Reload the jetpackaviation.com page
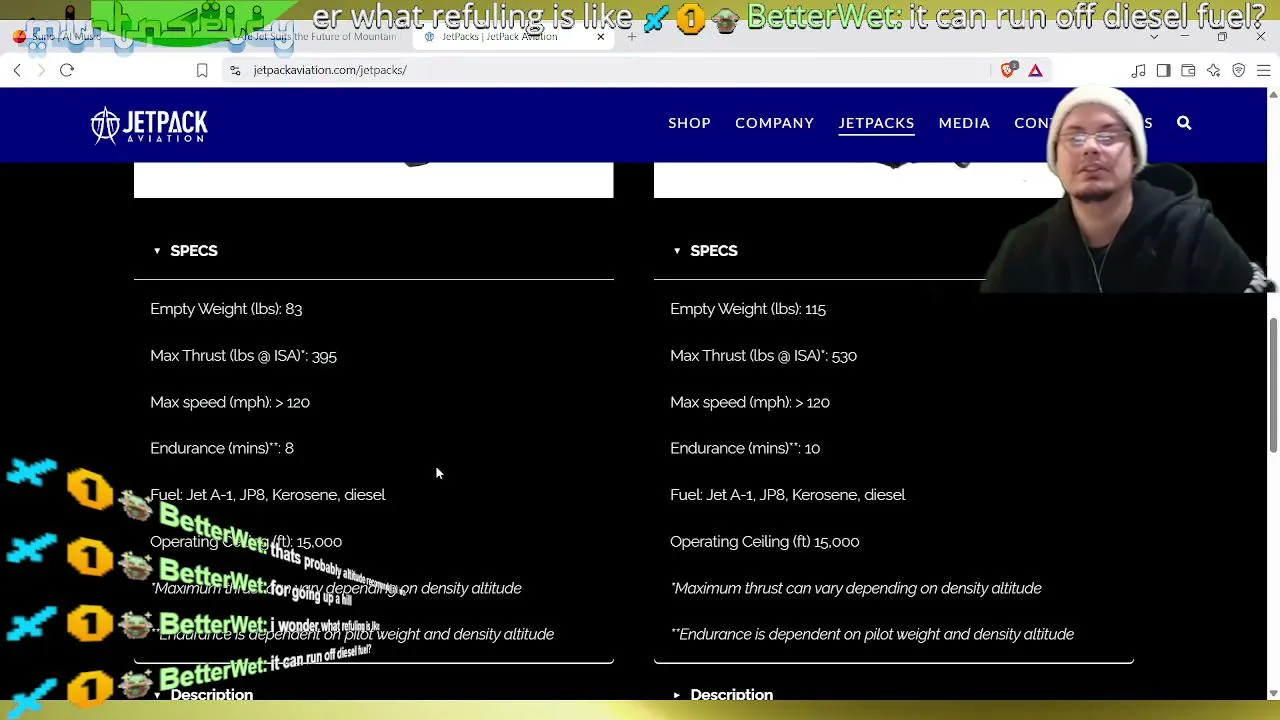 tap(67, 70)
